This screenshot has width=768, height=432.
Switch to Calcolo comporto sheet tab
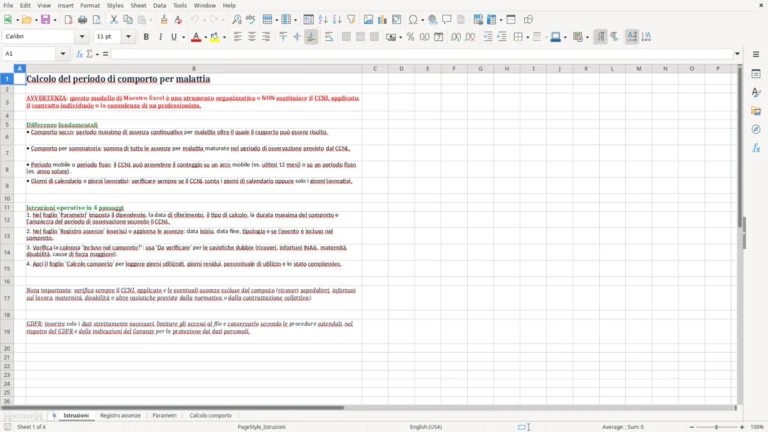pyautogui.click(x=210, y=415)
